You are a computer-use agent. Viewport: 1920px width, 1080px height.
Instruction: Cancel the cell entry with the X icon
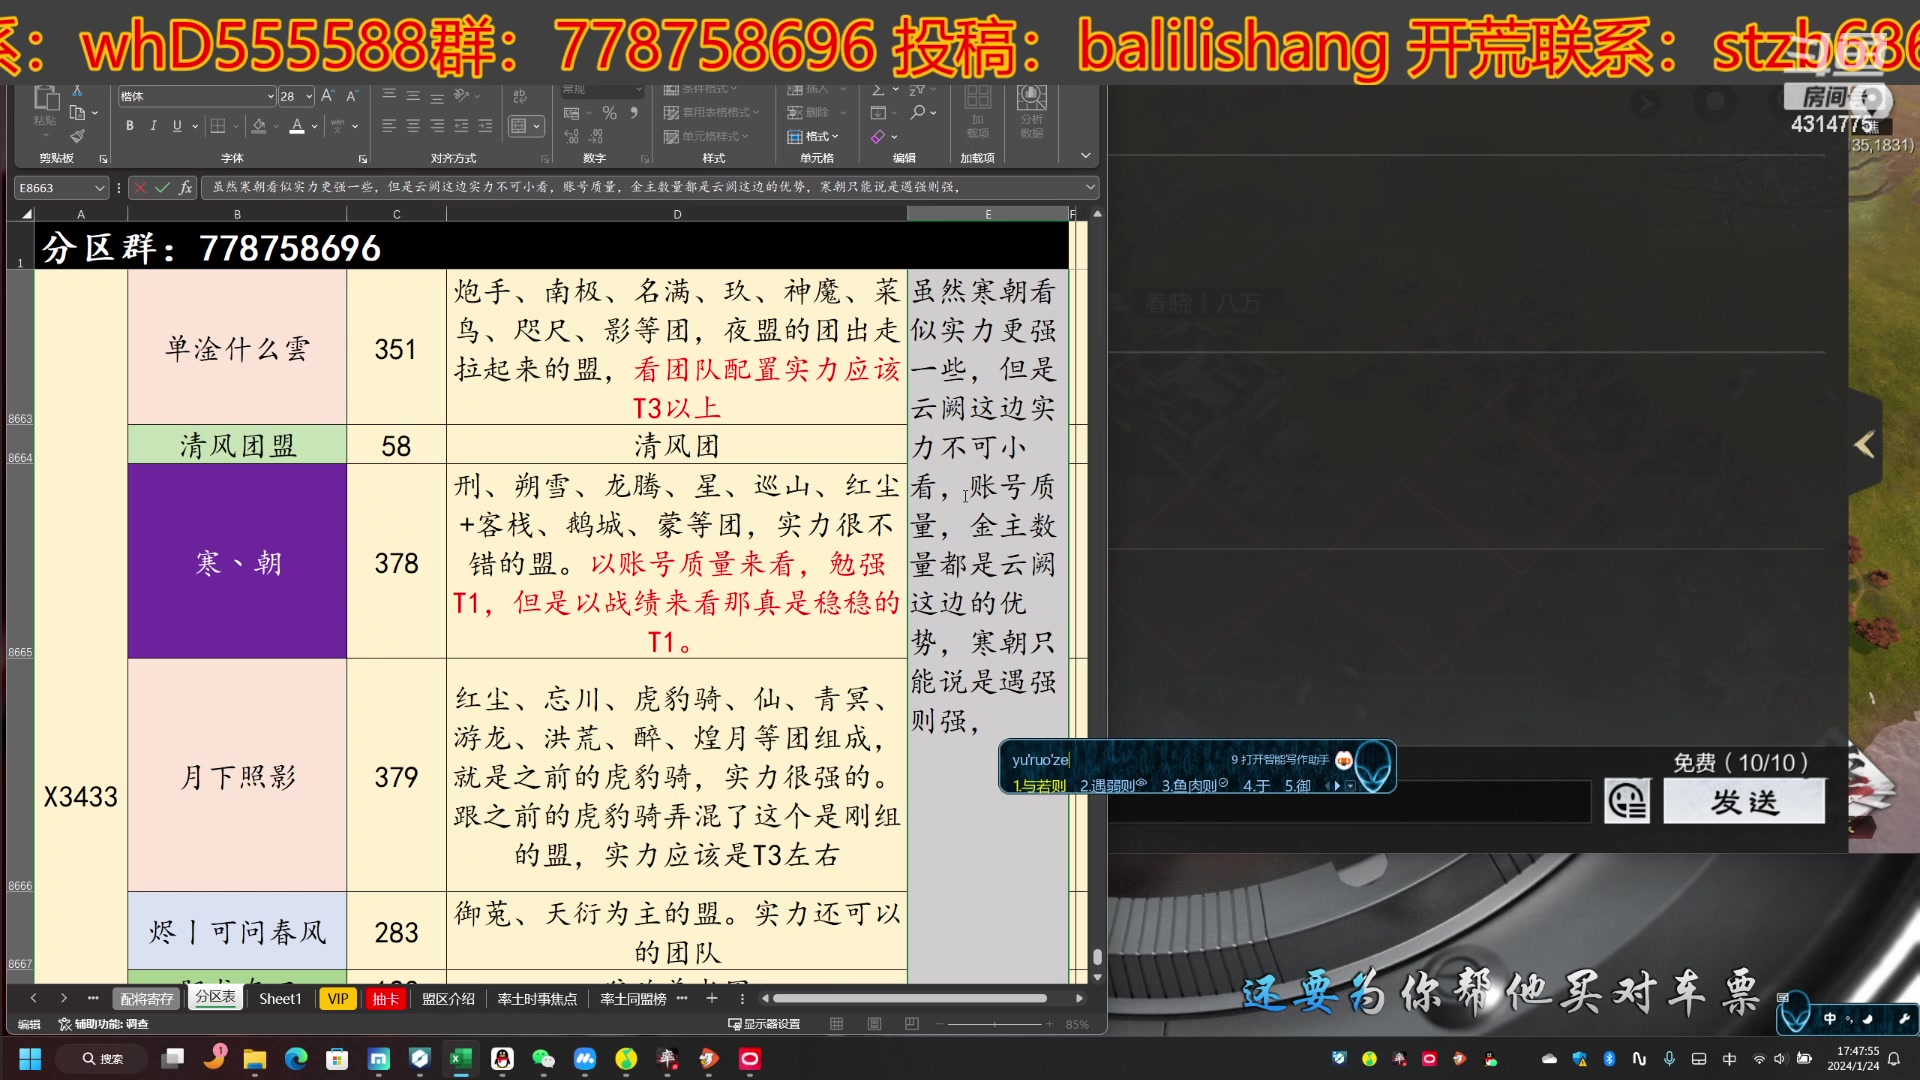140,187
